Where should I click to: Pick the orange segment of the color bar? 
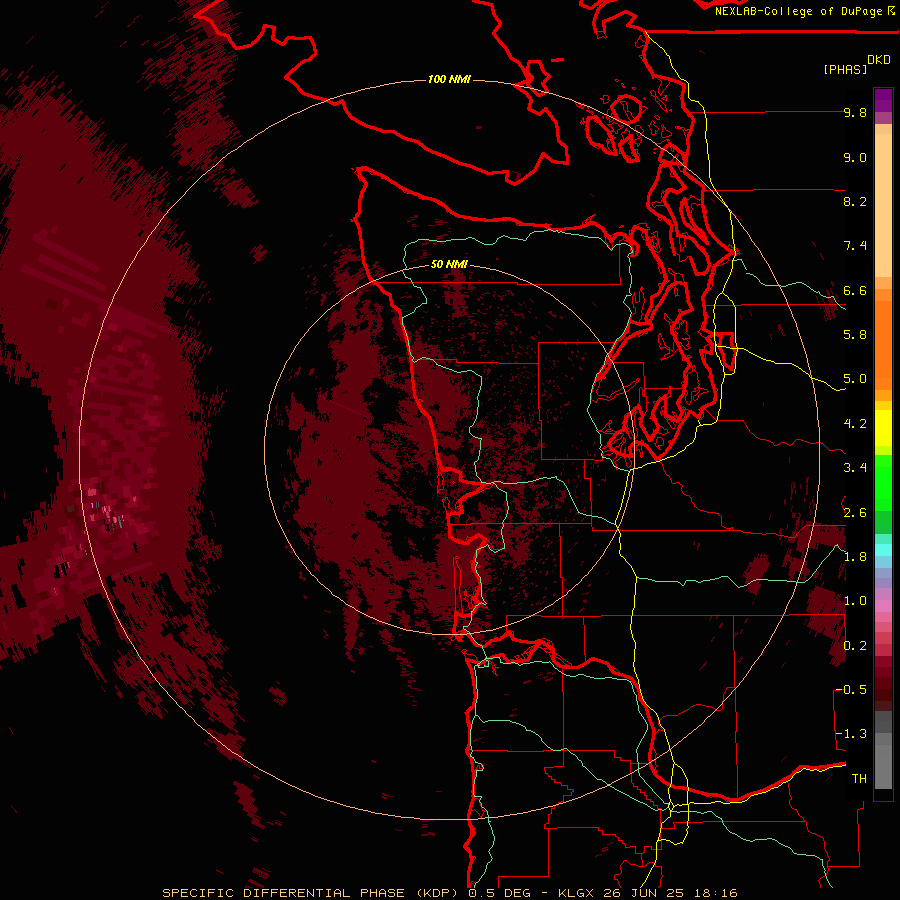(x=883, y=344)
